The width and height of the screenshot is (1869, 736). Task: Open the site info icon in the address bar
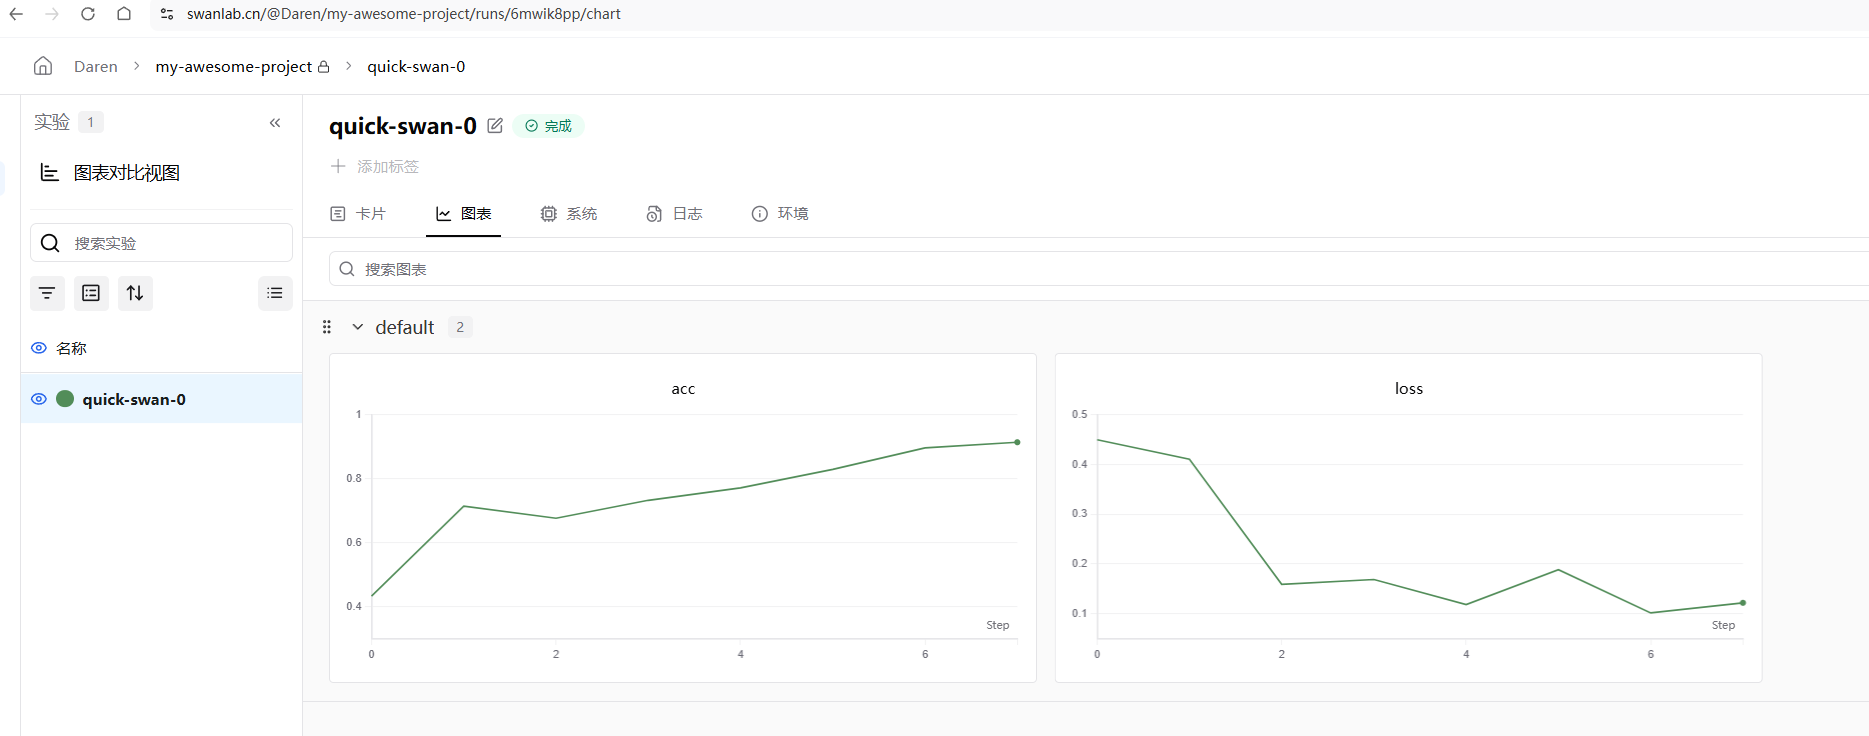(167, 14)
